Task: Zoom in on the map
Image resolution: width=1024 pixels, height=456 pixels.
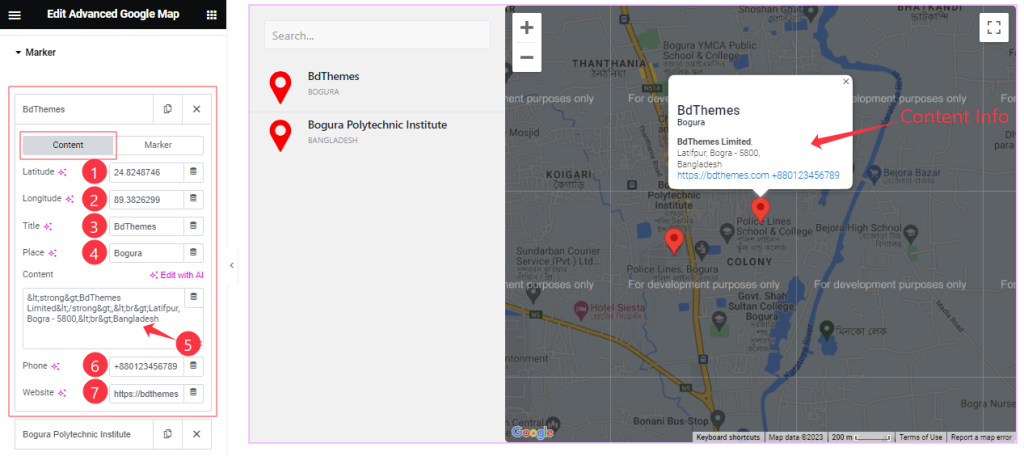Action: (526, 27)
